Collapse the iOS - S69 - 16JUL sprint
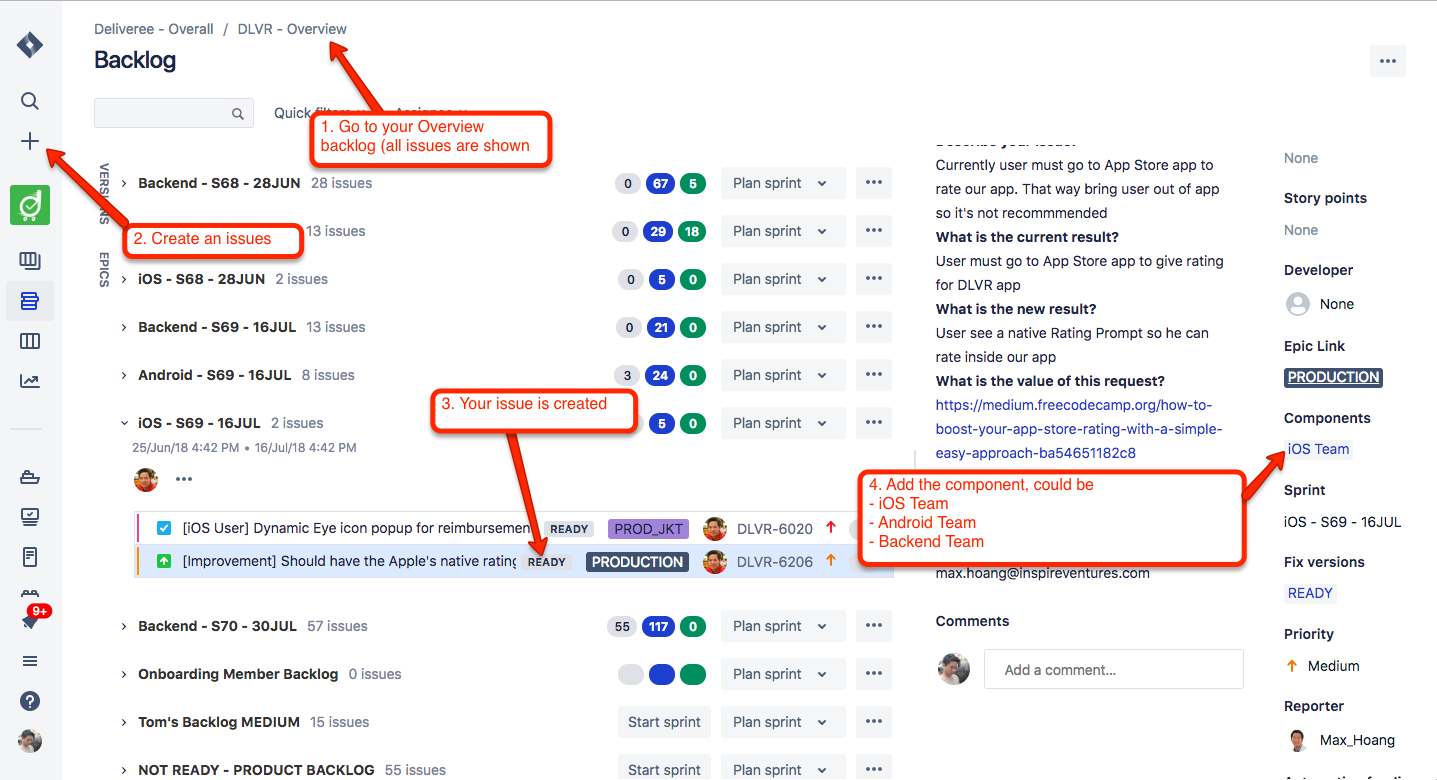Viewport: 1437px width, 780px height. coord(124,423)
